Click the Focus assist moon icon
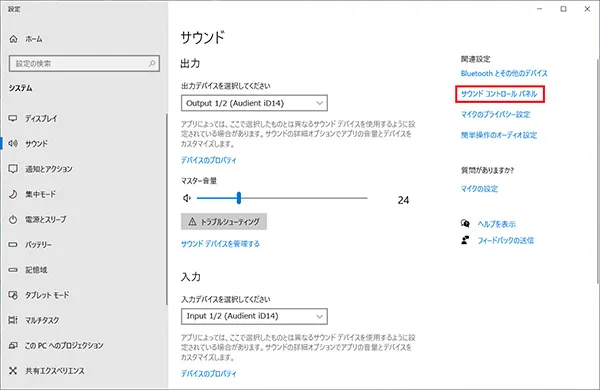This screenshot has width=600, height=390. [13, 194]
